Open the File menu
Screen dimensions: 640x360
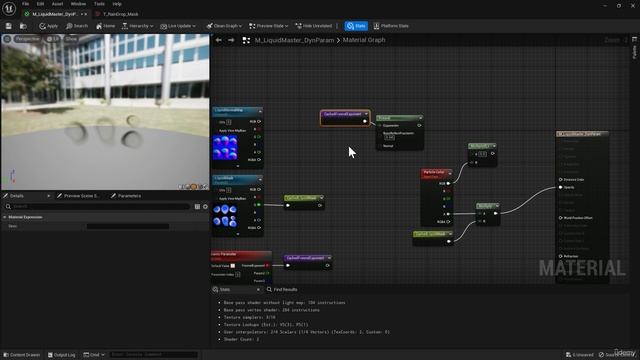pos(26,4)
